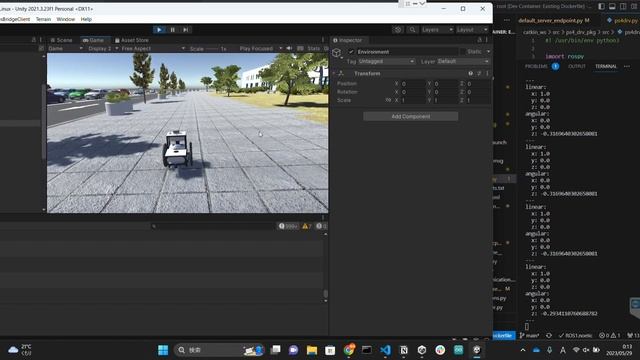Open Transform help question mark icon
Image resolution: width=640 pixels, height=360 pixels.
click(471, 73)
